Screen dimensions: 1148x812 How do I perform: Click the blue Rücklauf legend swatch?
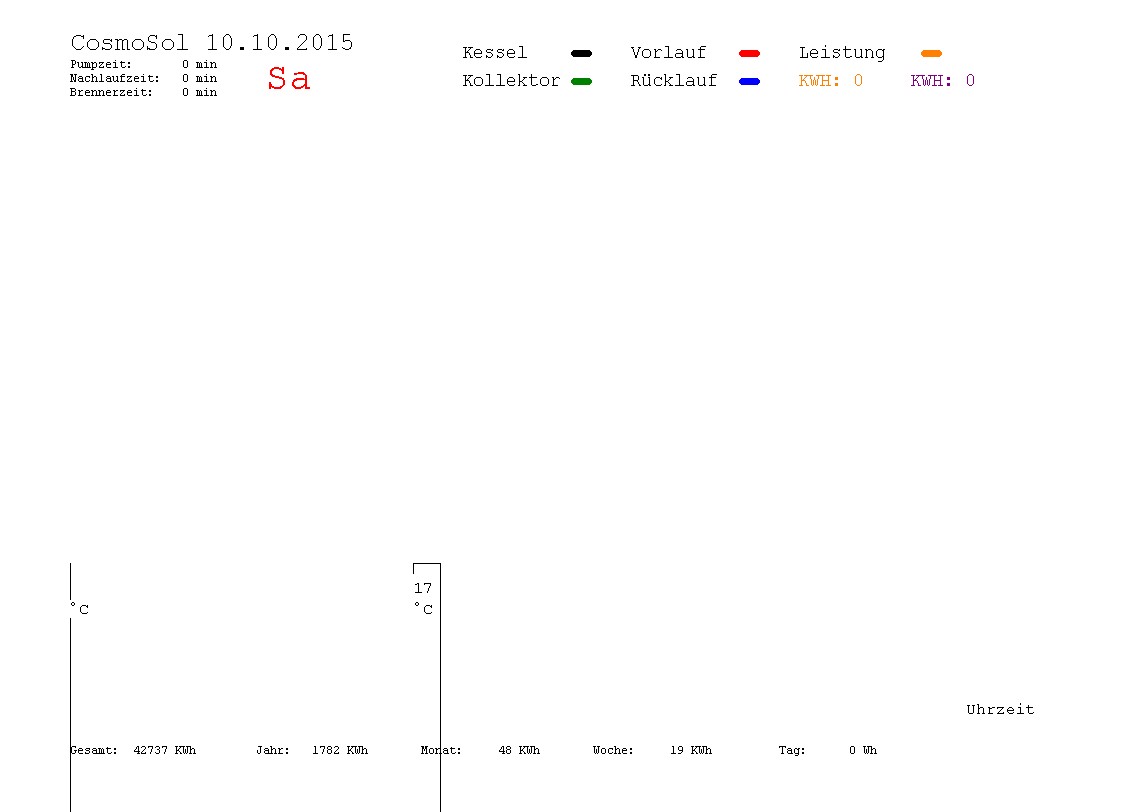coord(749,81)
